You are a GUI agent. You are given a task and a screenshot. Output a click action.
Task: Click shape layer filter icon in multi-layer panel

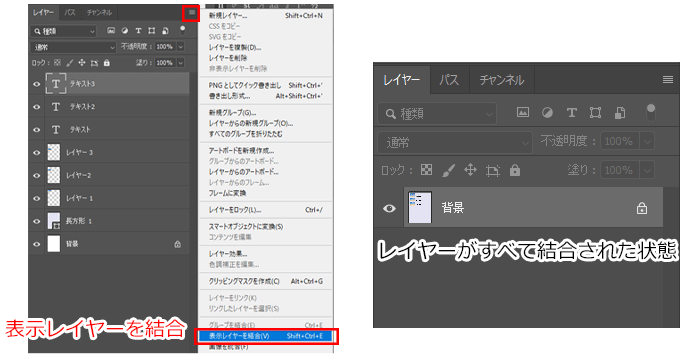click(152, 30)
